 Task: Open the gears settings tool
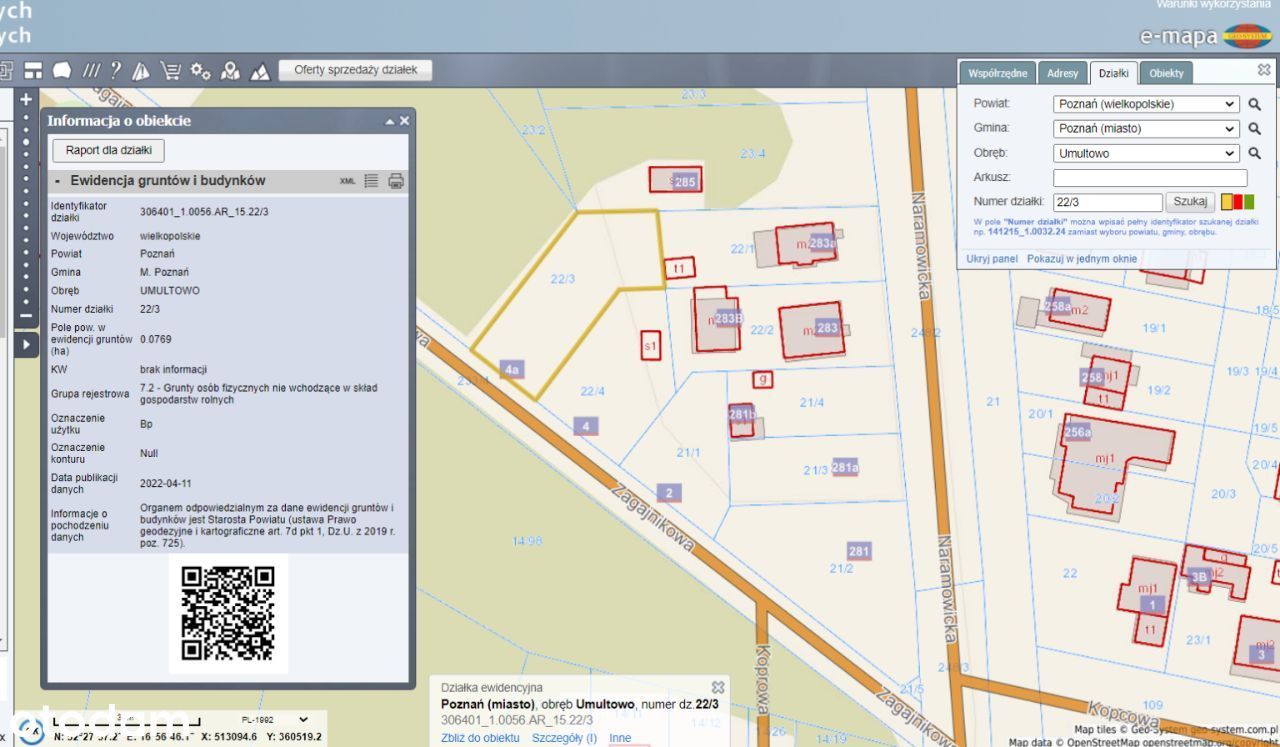tap(200, 71)
